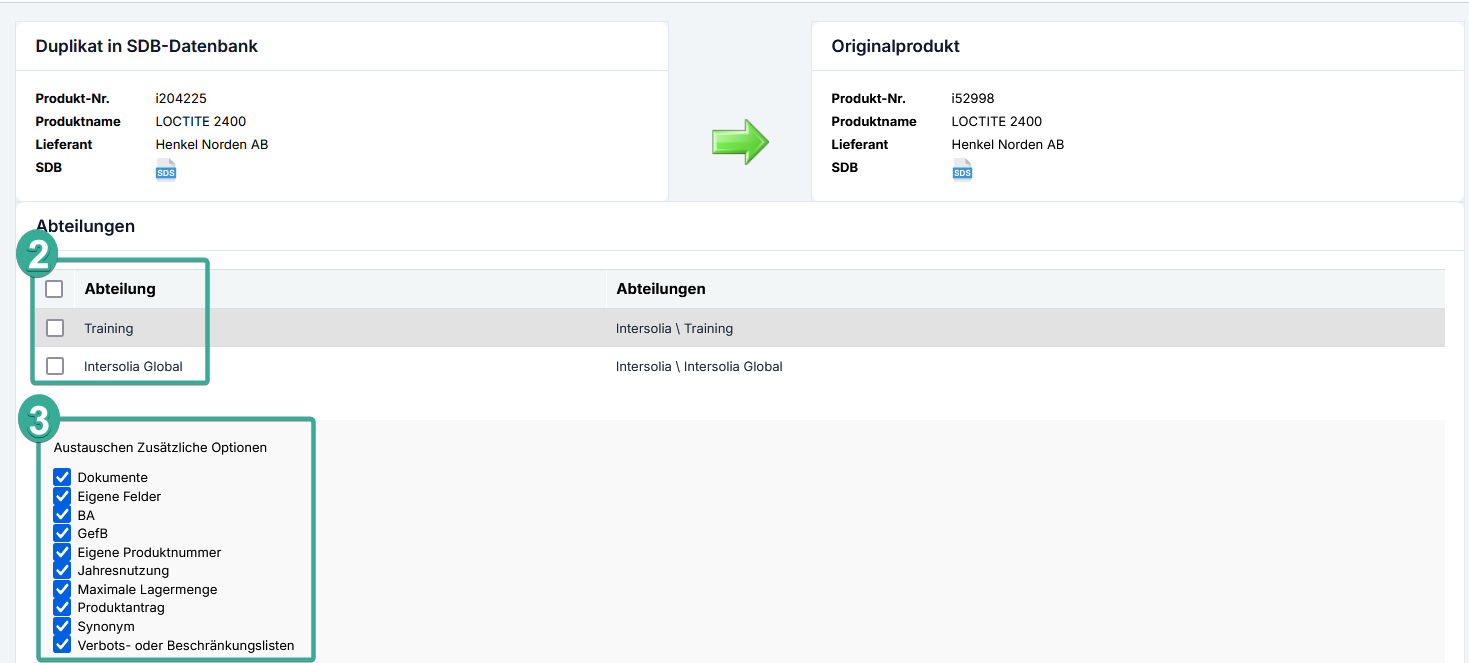Click the 'Intersolia \ Intersolia Global' path cell
The width and height of the screenshot is (1469, 663).
coord(699,366)
